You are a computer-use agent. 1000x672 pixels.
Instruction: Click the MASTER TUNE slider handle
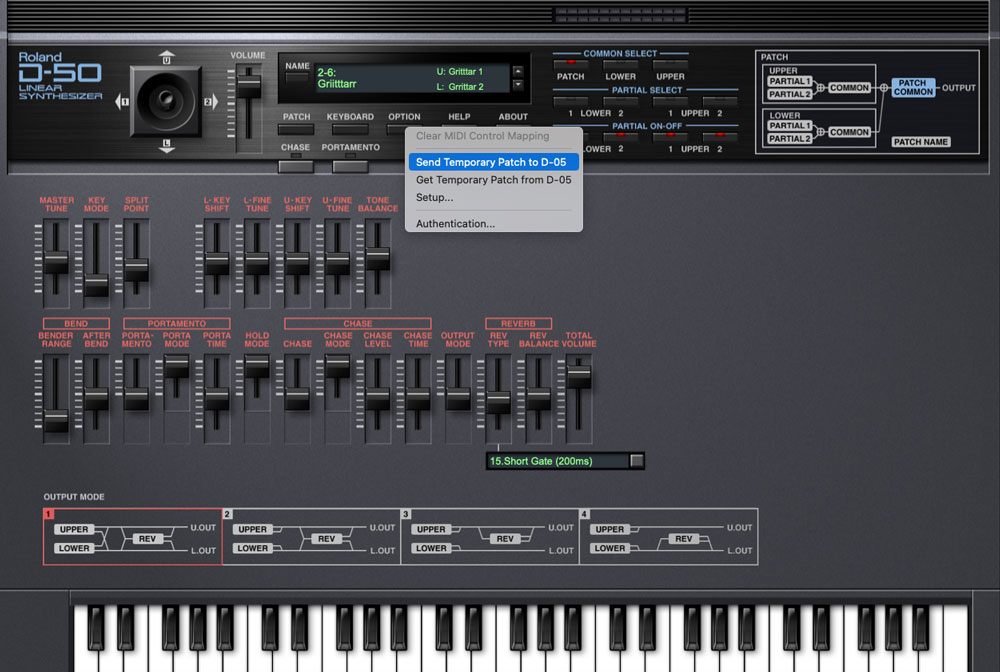56,263
